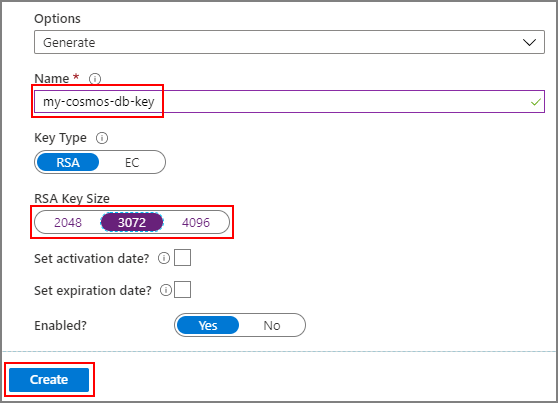Click the green validation checkmark in Name field

point(536,102)
